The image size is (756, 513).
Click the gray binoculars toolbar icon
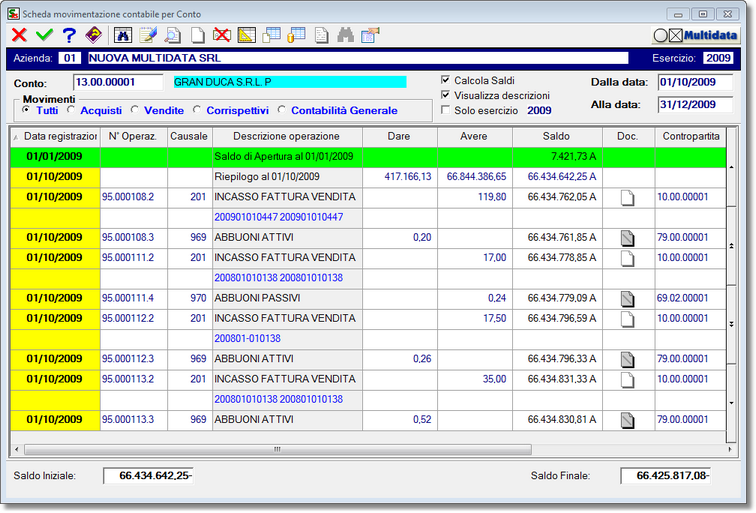click(345, 35)
